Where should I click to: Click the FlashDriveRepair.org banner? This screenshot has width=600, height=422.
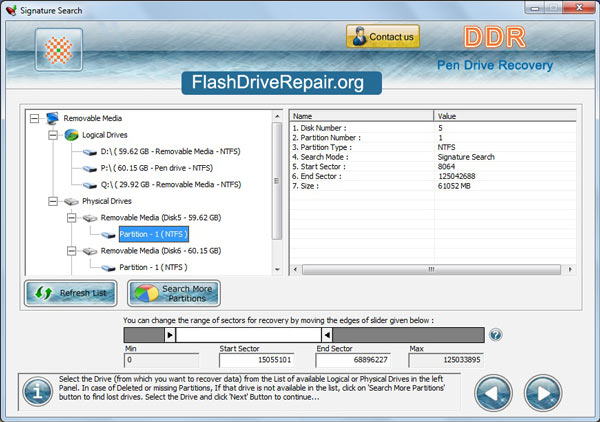point(282,83)
